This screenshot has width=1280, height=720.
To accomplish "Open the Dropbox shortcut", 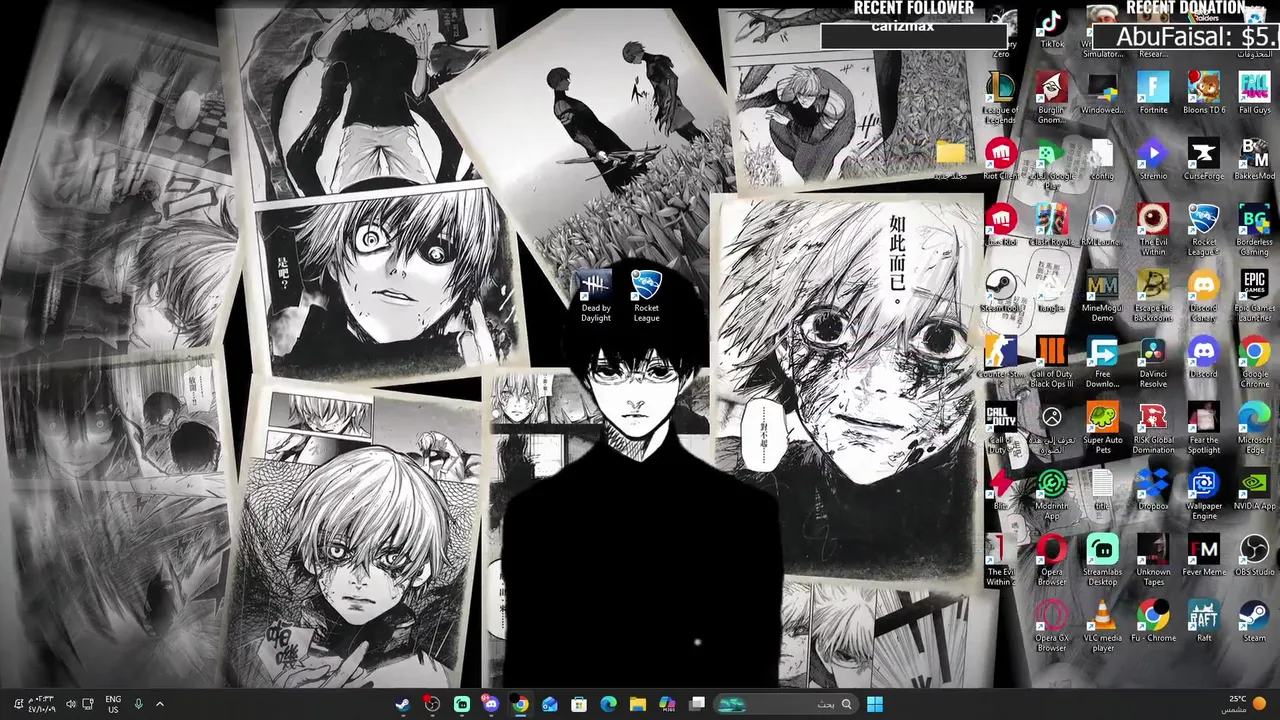I will click(1153, 488).
